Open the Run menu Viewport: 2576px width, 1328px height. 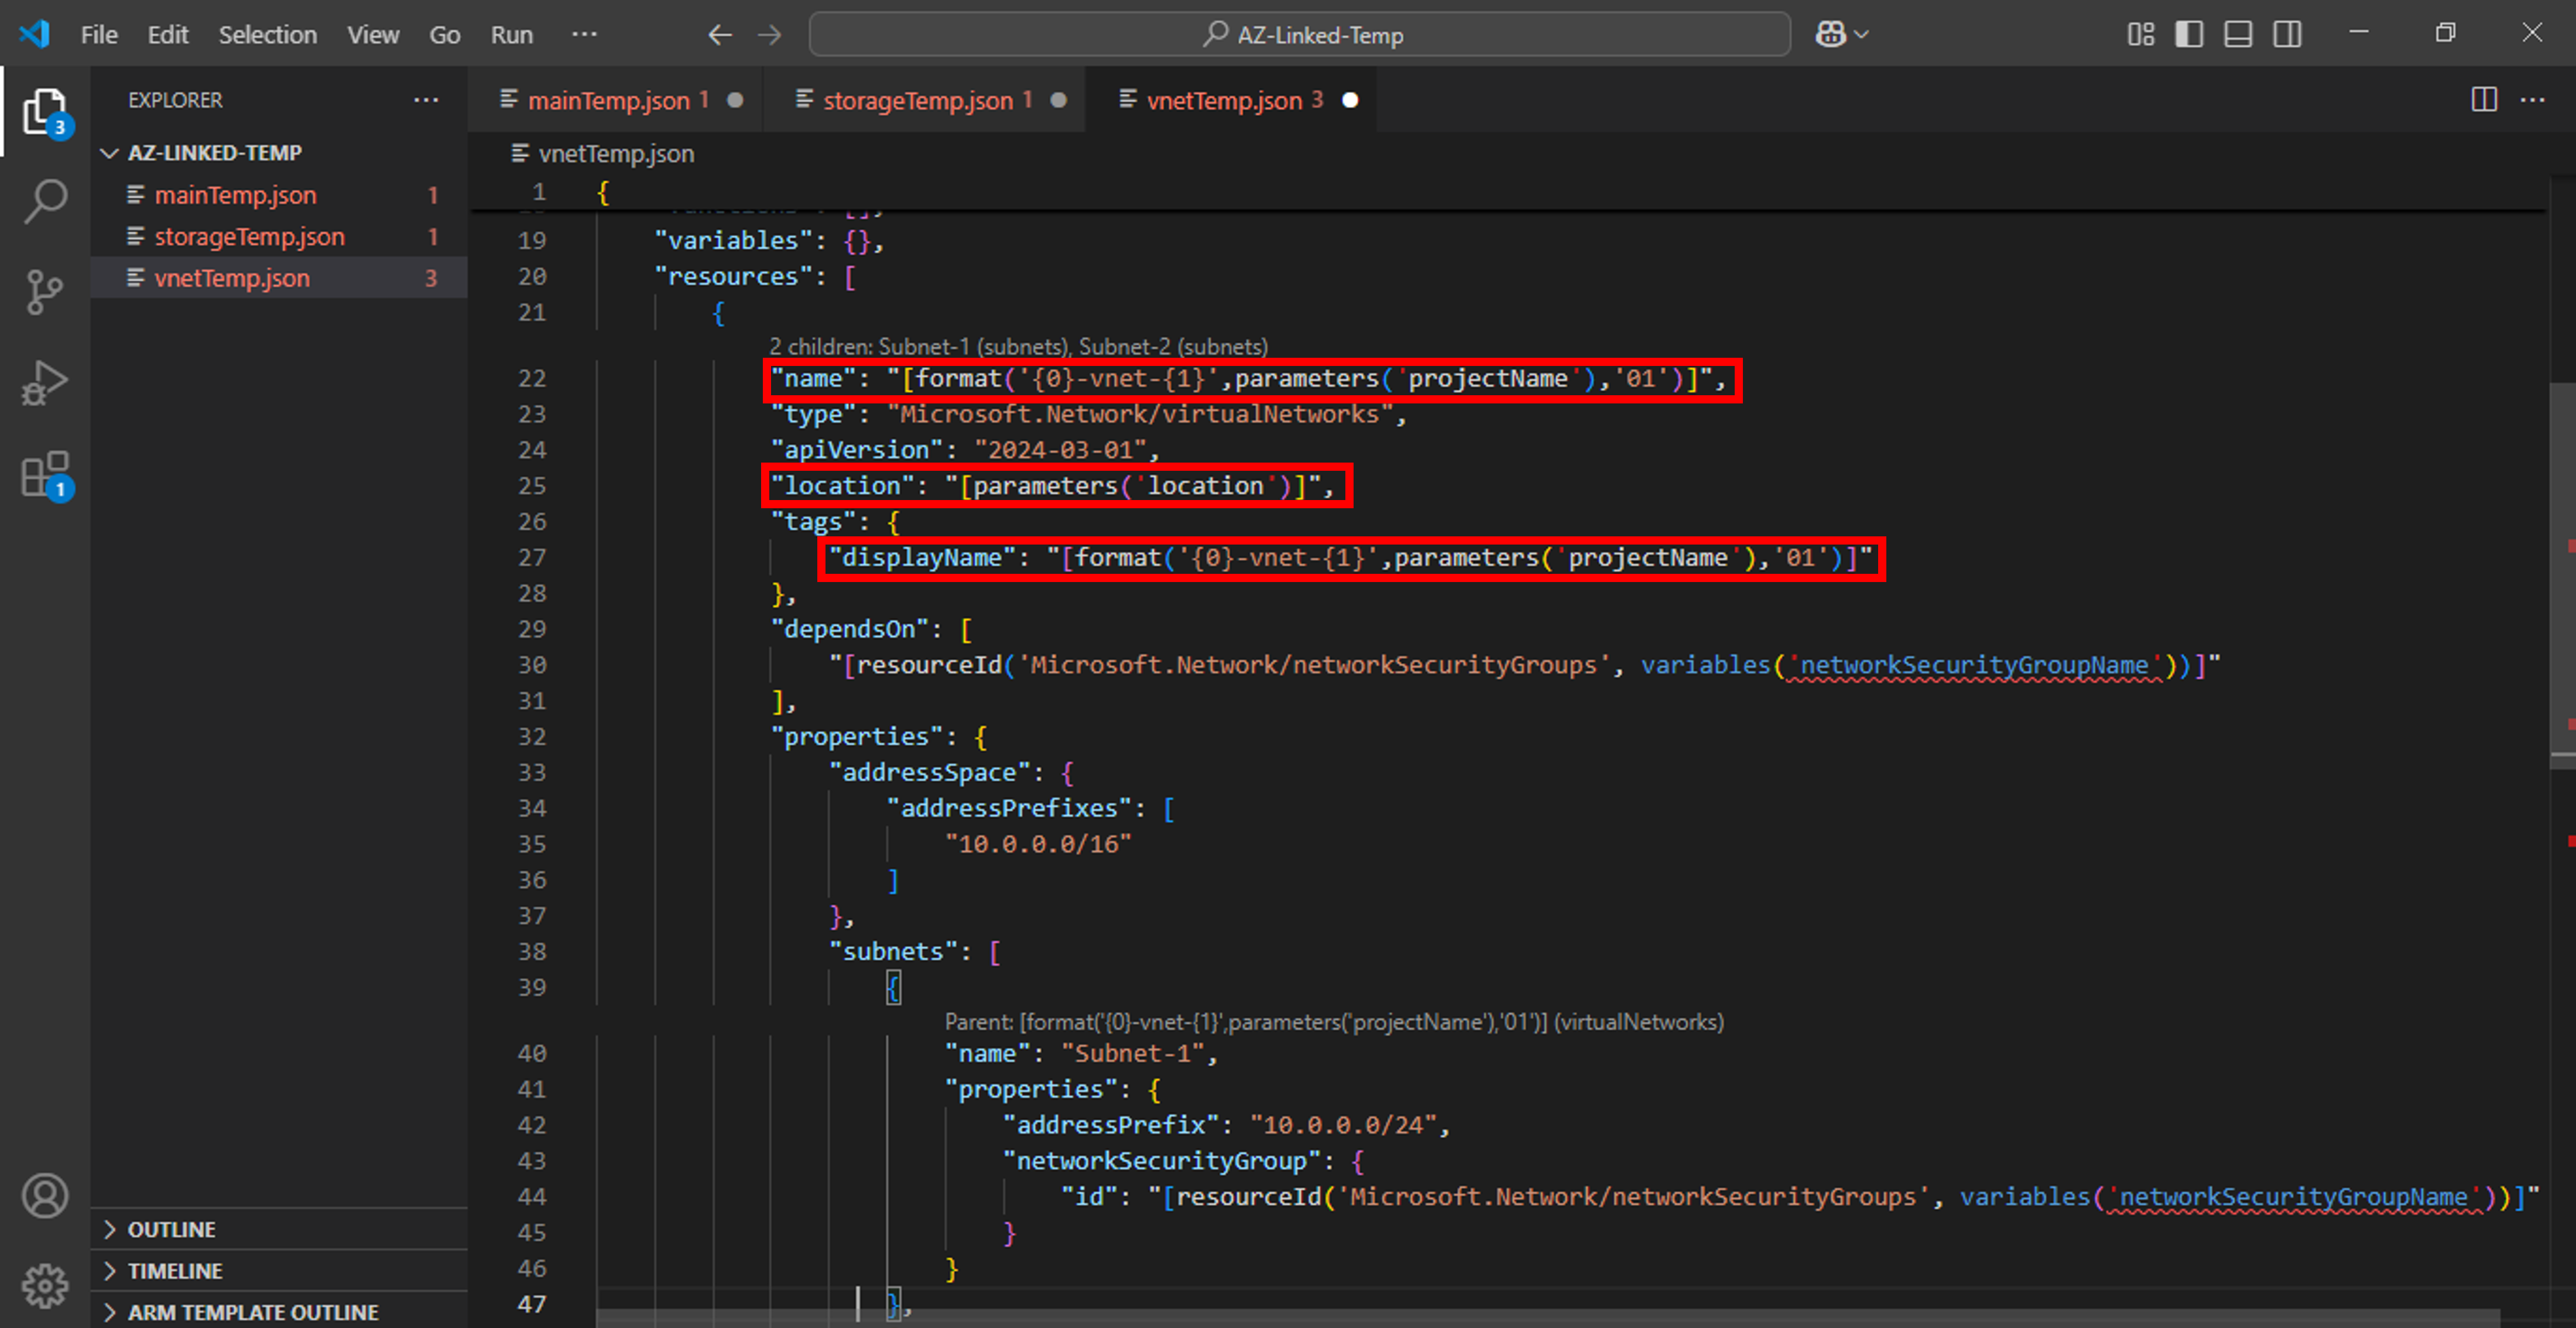click(511, 33)
